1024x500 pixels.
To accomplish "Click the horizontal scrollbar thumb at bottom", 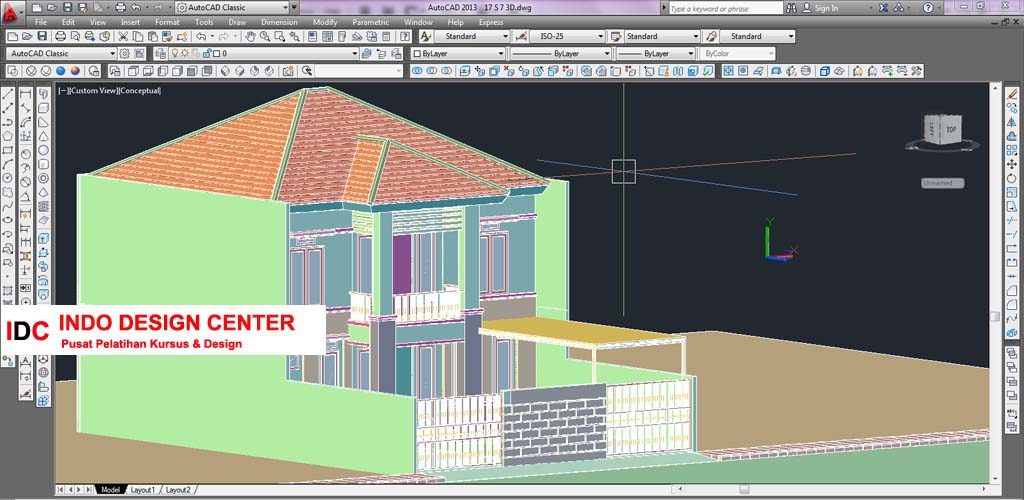I will coord(744,489).
